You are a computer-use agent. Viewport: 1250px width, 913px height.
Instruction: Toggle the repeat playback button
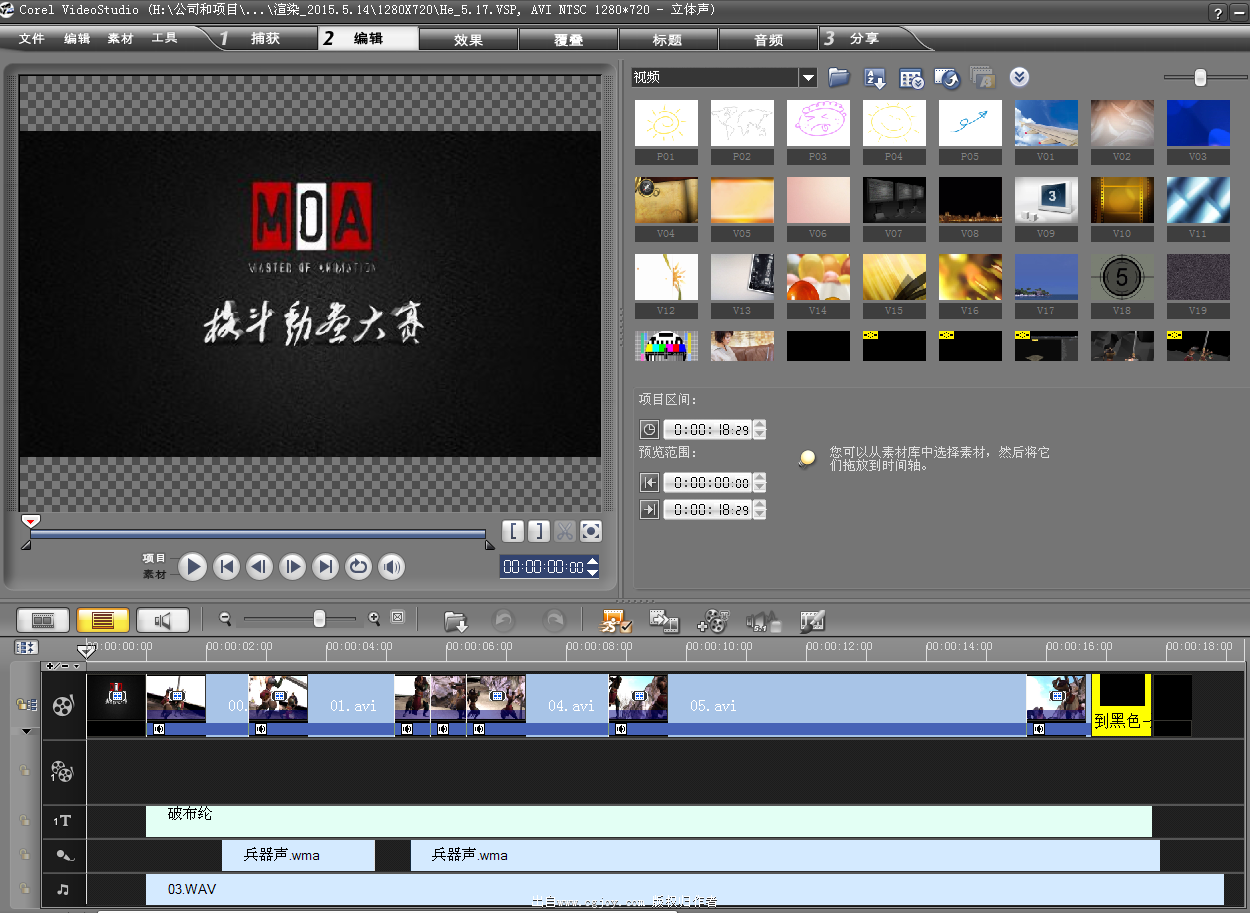[x=359, y=567]
